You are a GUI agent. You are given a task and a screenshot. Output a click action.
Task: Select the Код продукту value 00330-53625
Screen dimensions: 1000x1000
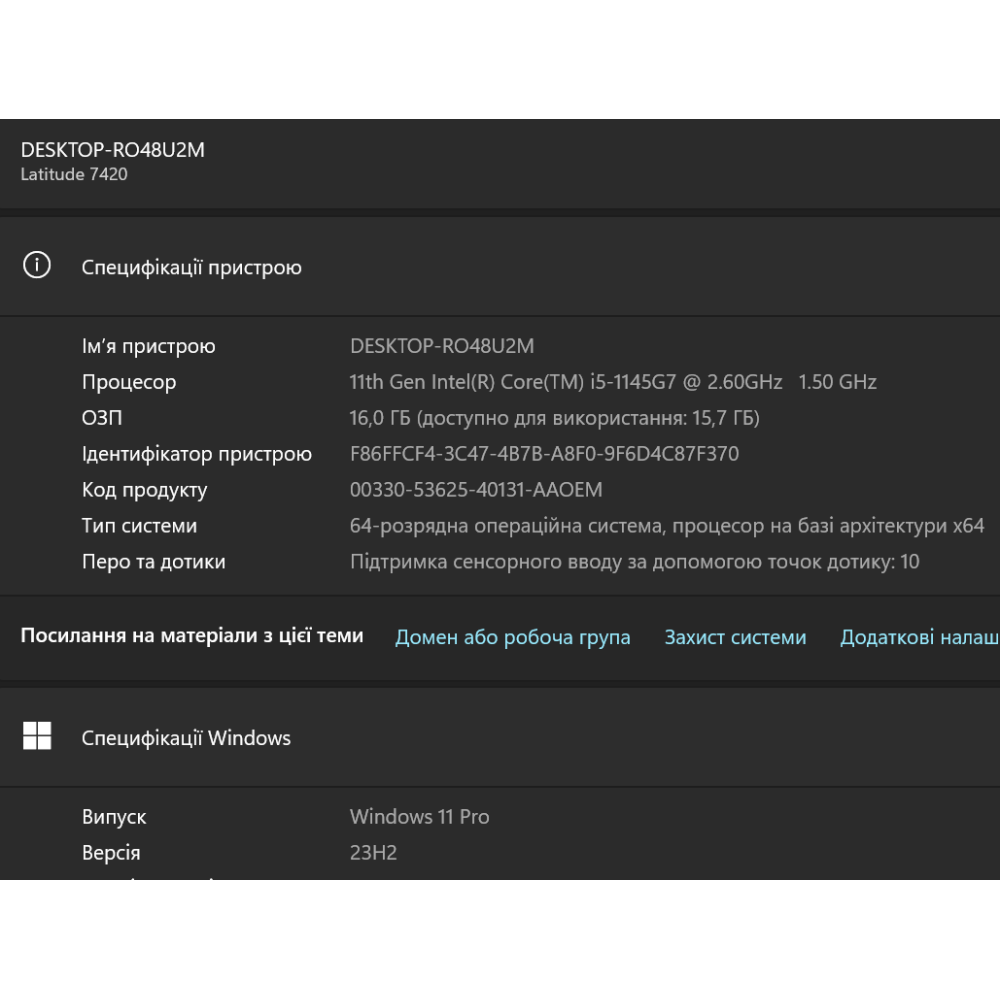[476, 490]
